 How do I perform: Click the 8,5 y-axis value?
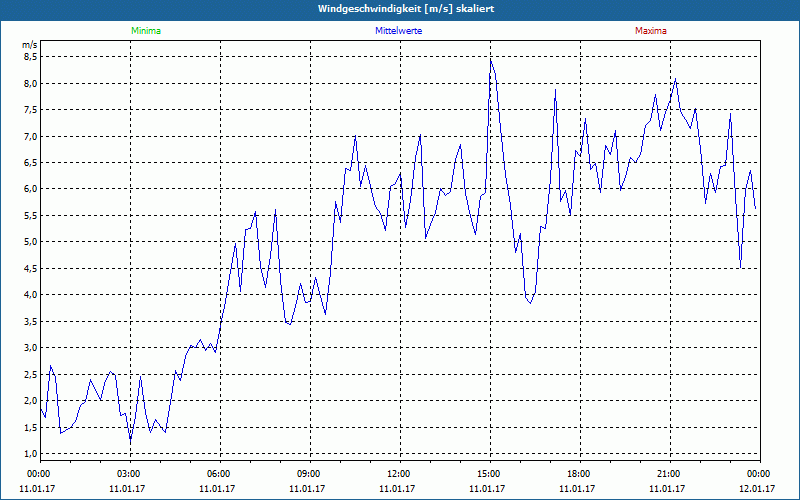tap(31, 57)
